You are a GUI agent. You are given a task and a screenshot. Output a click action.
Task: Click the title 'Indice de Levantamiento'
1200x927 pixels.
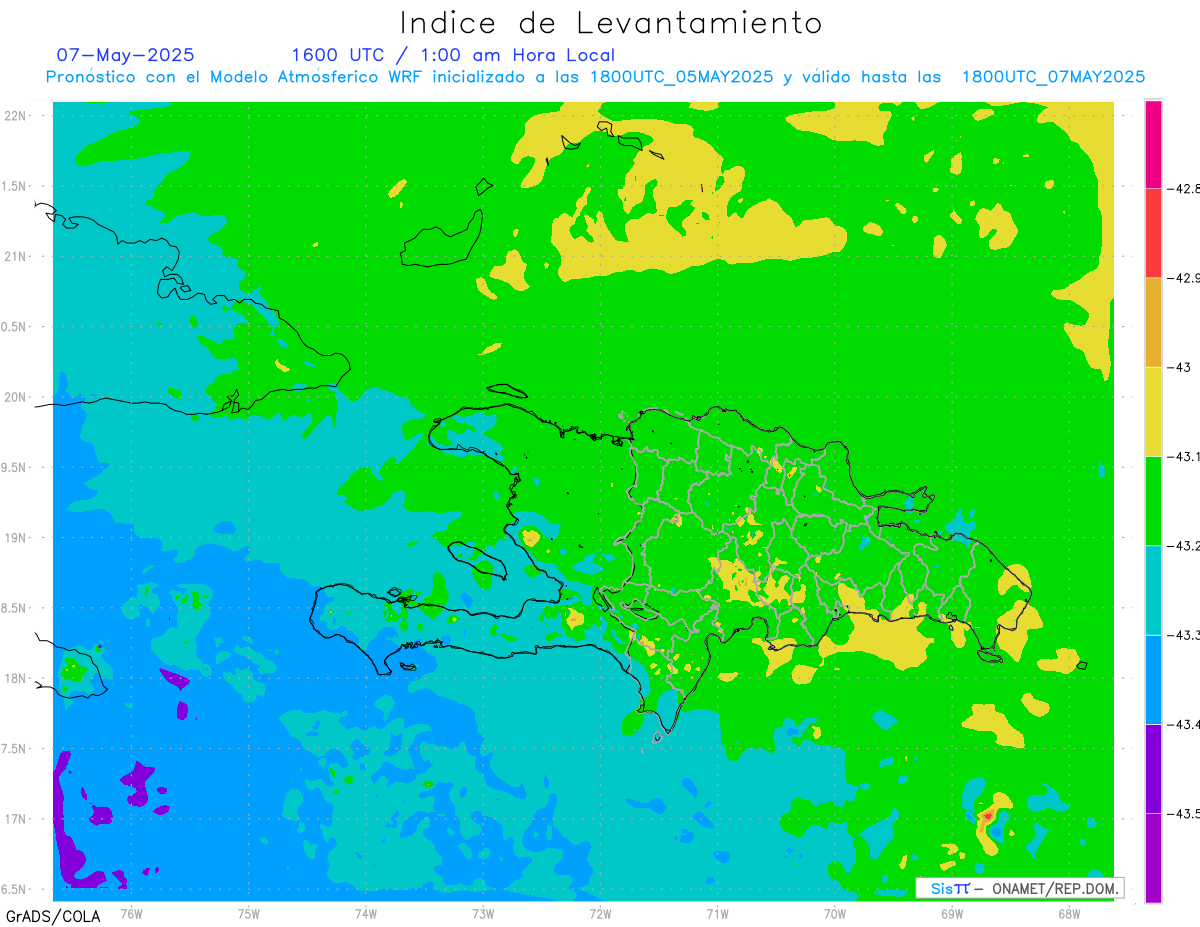(x=611, y=22)
